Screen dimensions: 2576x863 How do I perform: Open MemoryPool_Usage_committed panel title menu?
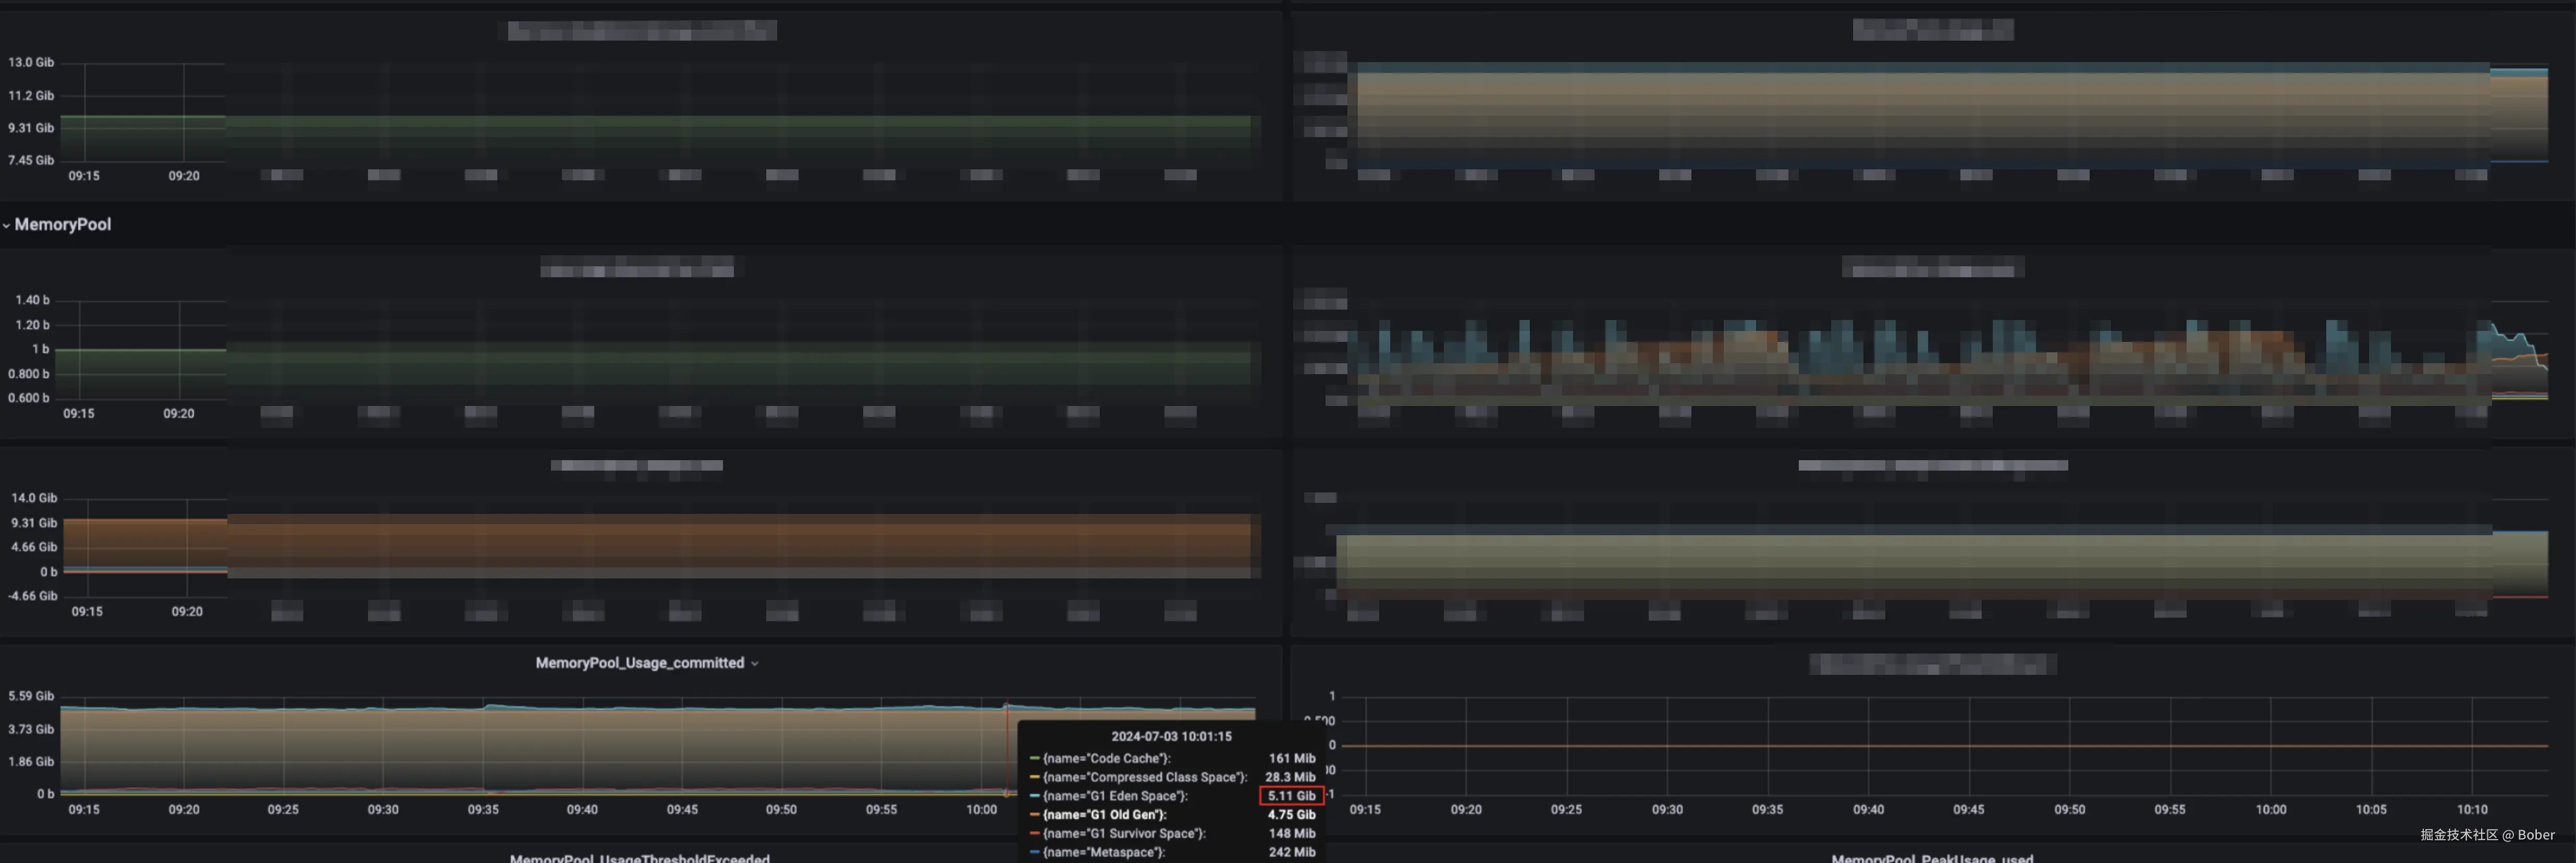(639, 663)
